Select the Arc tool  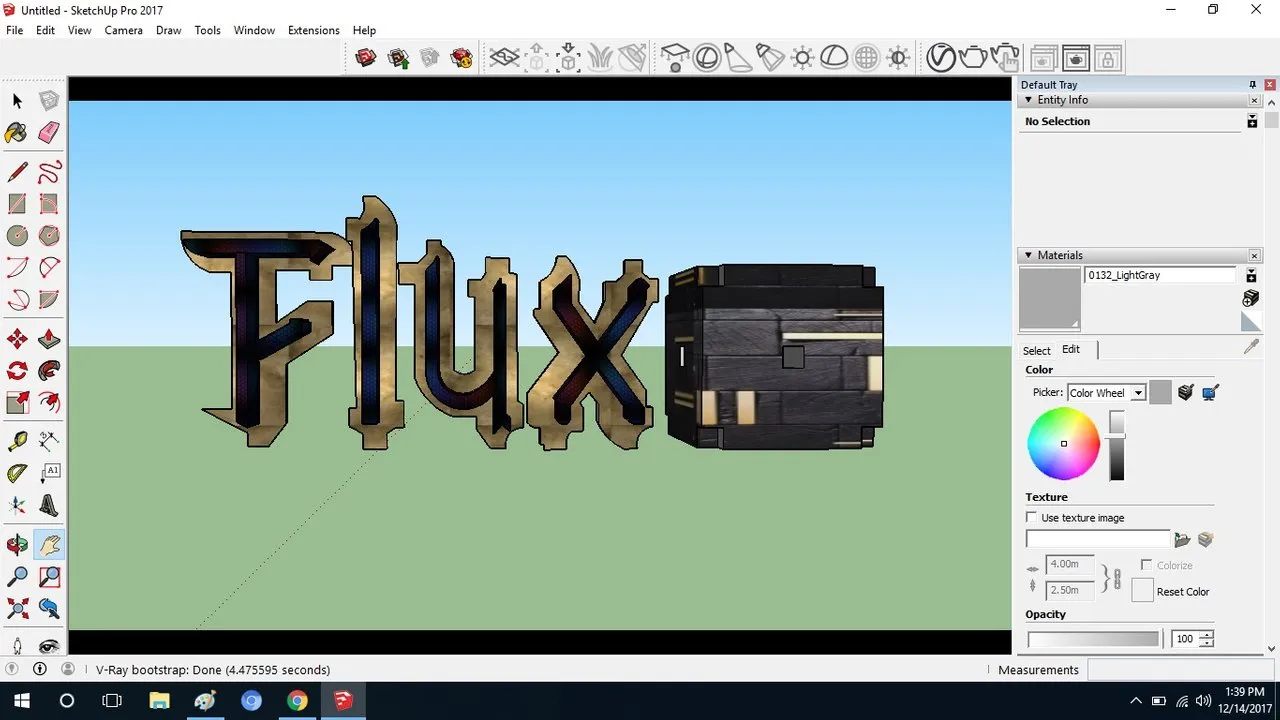17,268
